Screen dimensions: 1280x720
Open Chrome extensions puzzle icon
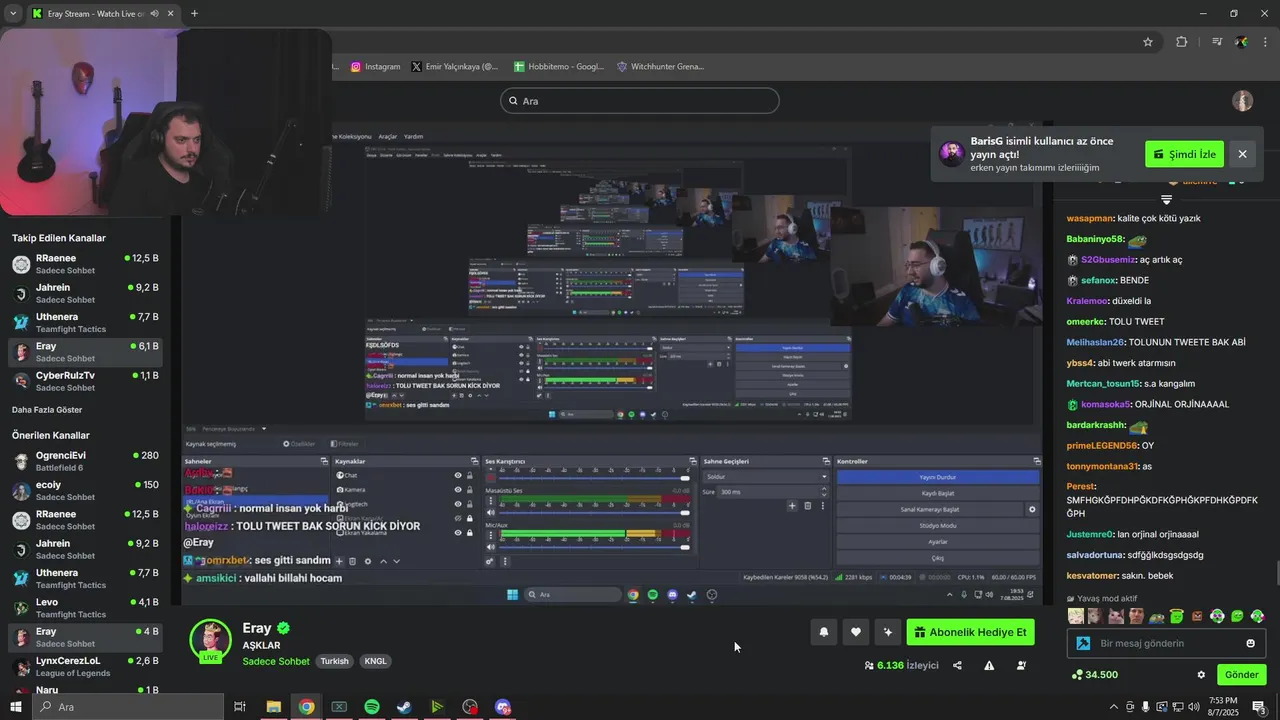1182,42
